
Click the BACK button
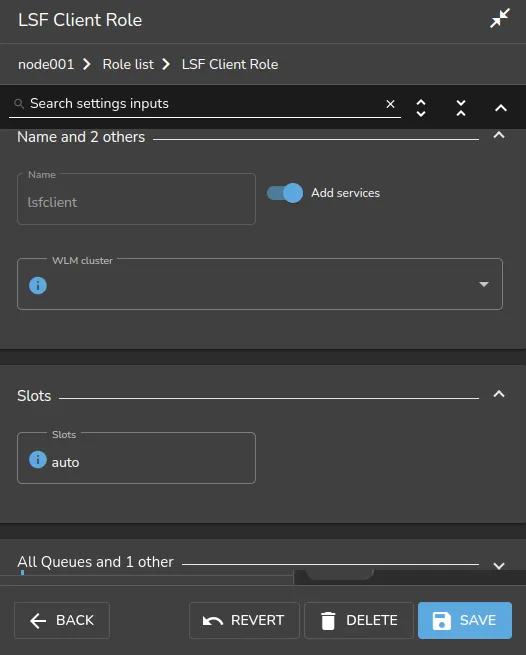(62, 620)
